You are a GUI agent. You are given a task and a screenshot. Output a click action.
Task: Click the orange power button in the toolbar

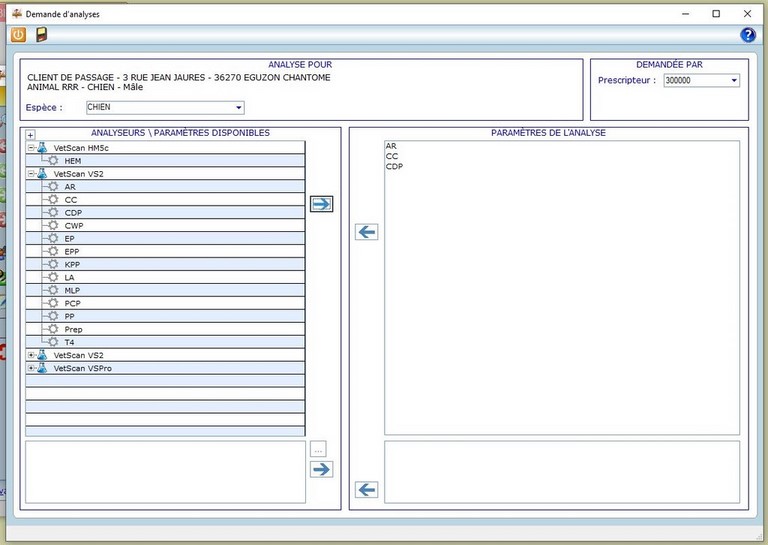click(18, 35)
